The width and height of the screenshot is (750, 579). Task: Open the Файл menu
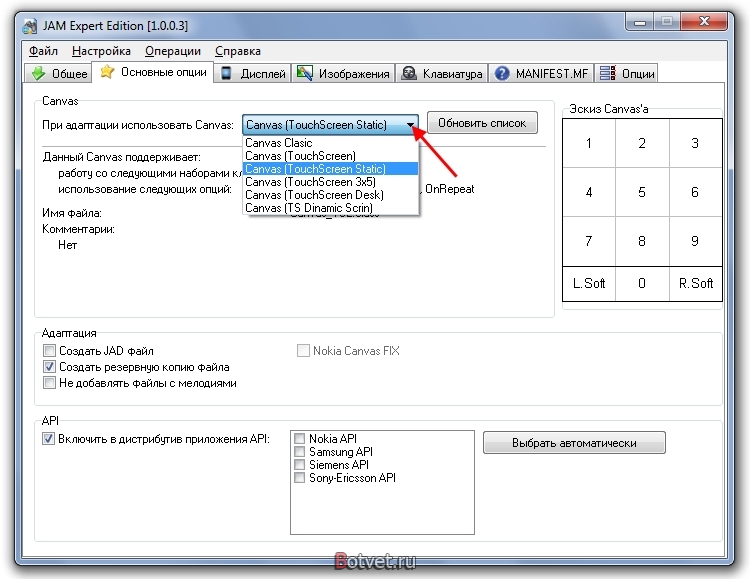coord(43,51)
